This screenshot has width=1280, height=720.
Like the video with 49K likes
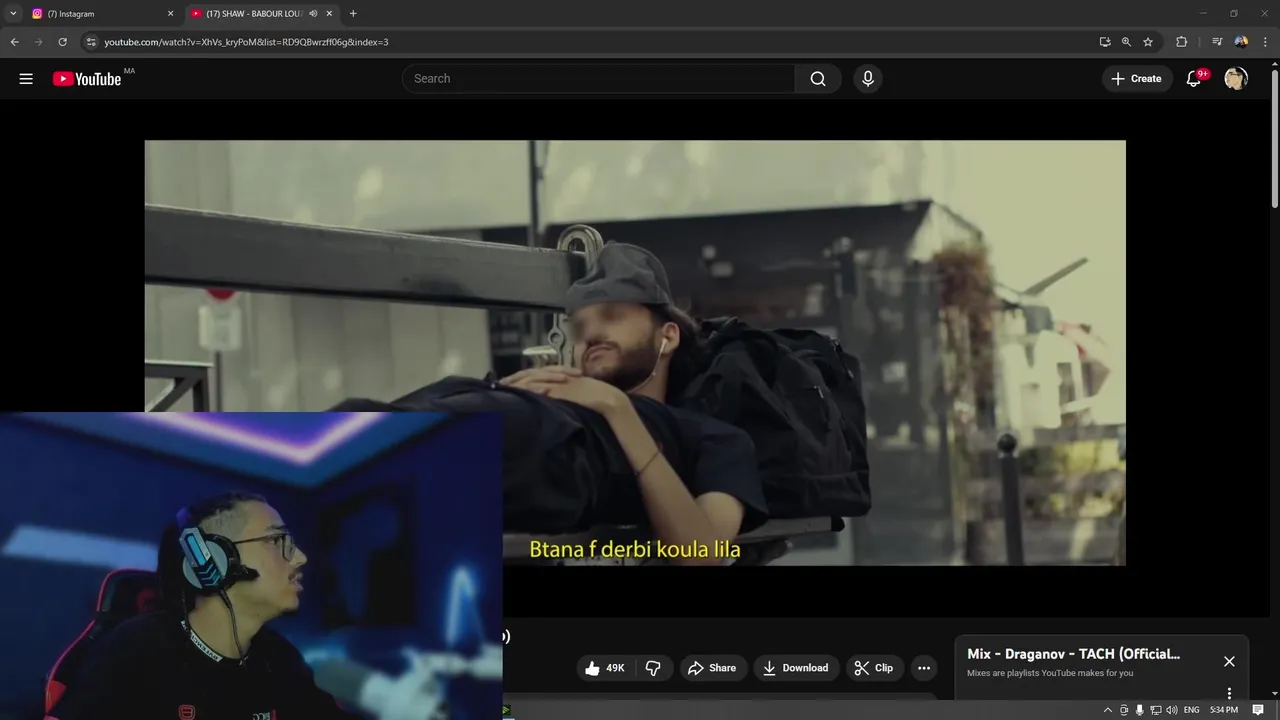click(x=606, y=668)
